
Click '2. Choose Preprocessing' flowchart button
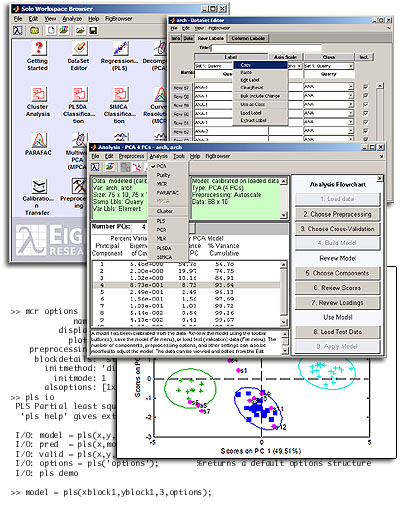pos(337,214)
